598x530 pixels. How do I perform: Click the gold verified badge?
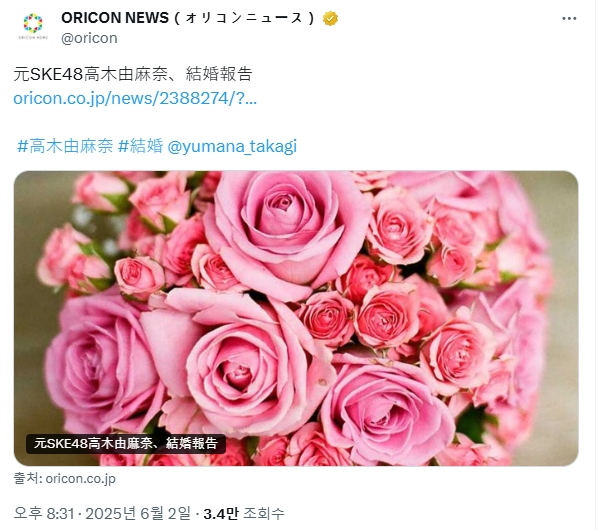click(330, 18)
